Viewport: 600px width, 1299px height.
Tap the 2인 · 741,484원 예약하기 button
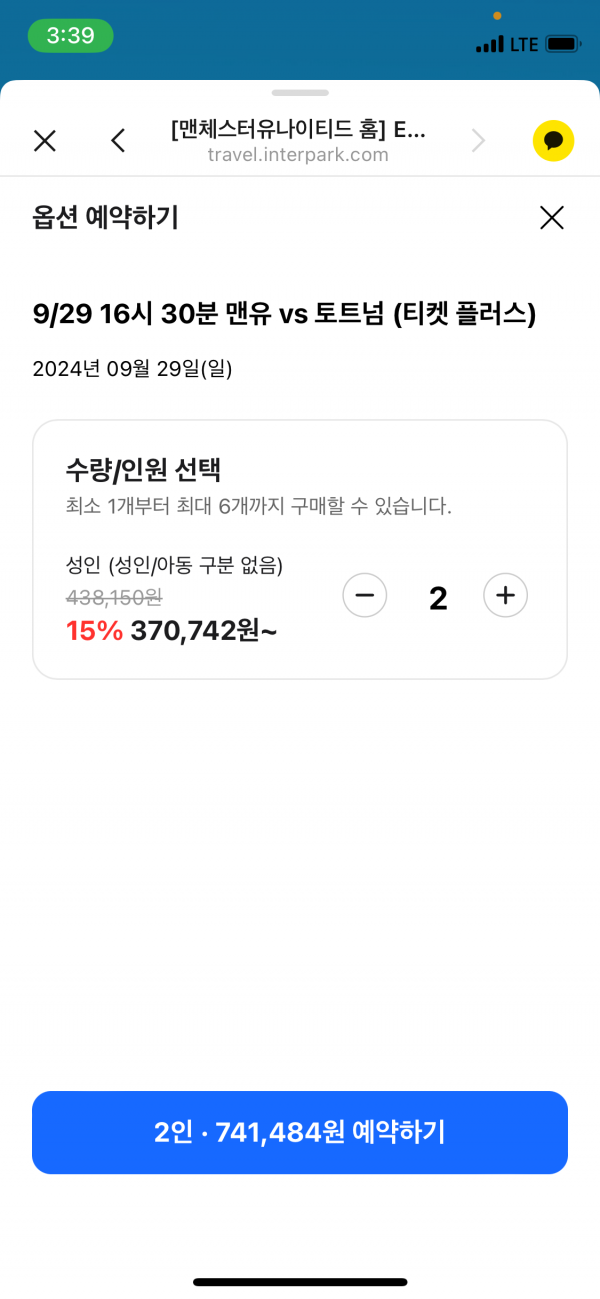[300, 1132]
